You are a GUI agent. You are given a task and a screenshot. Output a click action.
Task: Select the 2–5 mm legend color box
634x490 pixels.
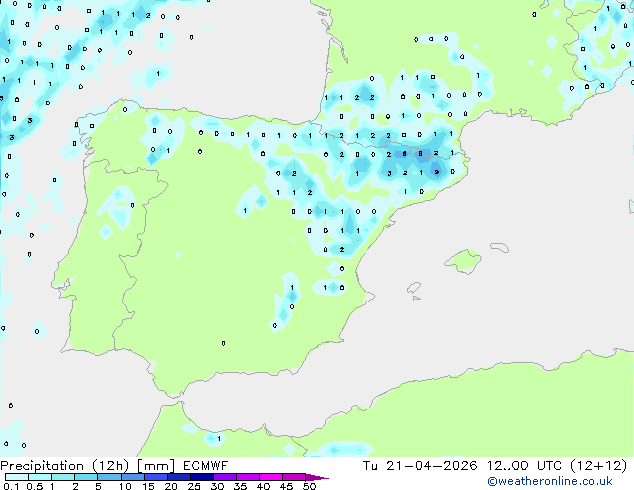click(86, 477)
